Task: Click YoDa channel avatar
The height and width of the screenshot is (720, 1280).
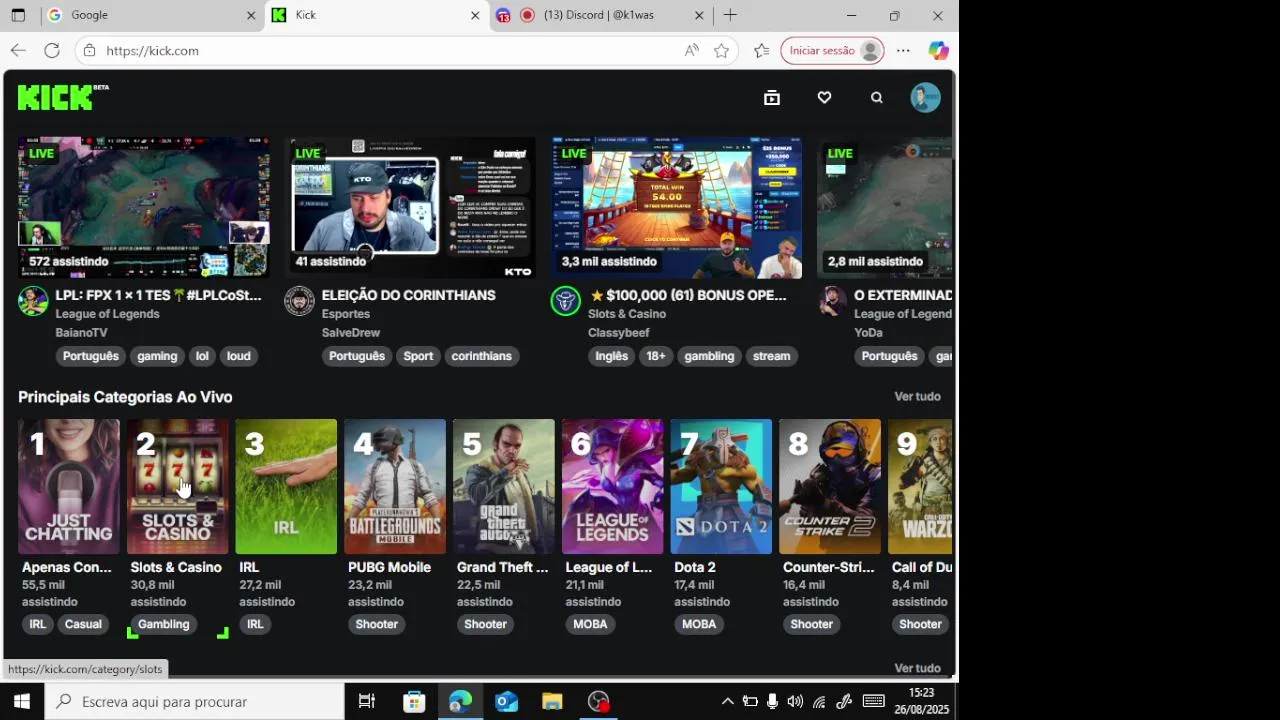Action: pos(832,301)
